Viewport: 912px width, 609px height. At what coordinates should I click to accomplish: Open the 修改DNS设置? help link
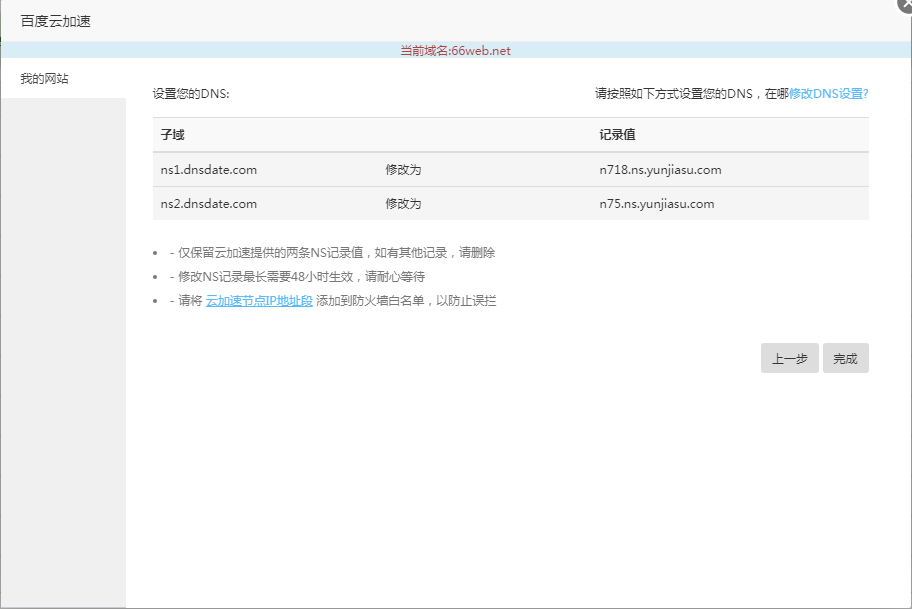(828, 94)
